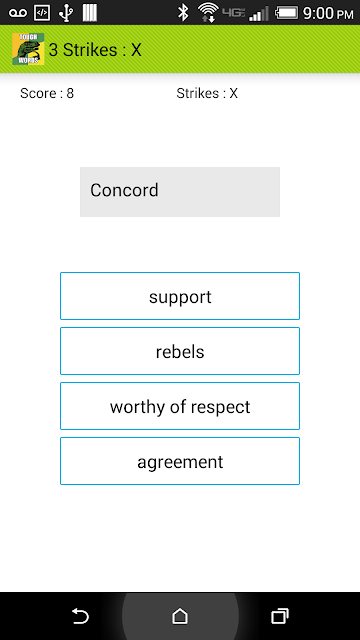Tap the Concord word box
This screenshot has height=640, width=360.
(x=180, y=192)
